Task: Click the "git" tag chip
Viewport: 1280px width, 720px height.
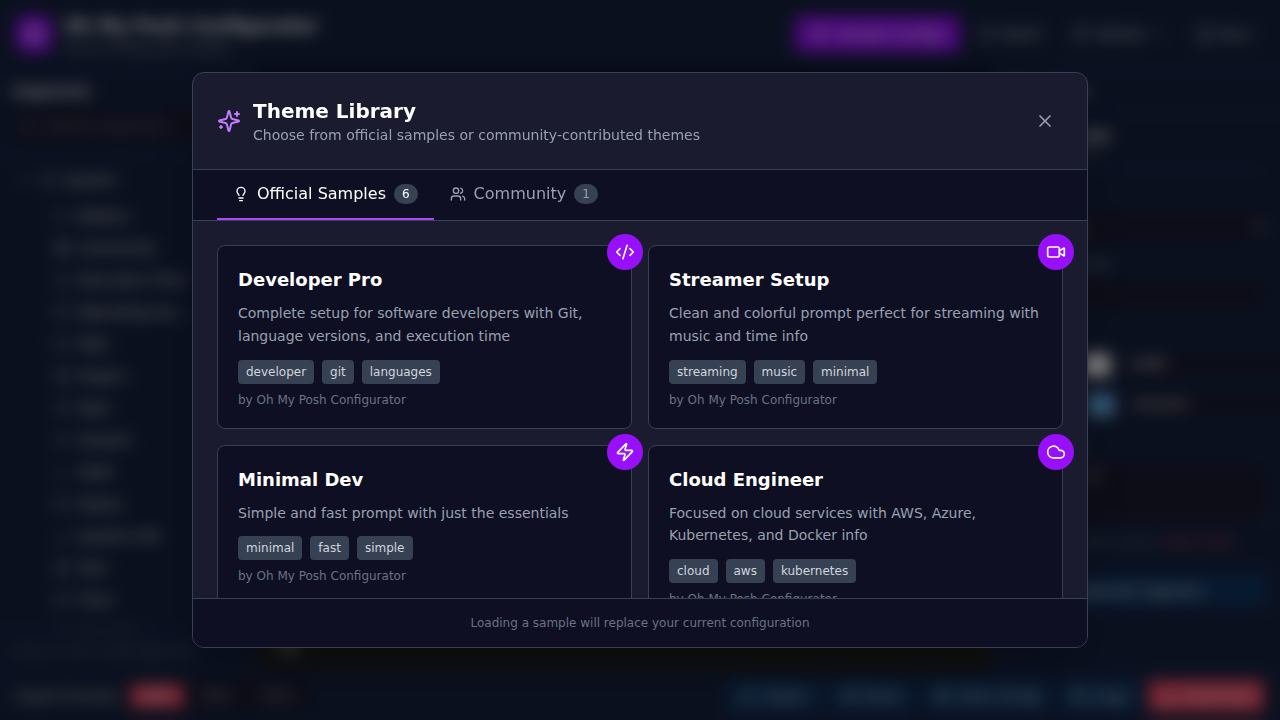Action: click(338, 372)
